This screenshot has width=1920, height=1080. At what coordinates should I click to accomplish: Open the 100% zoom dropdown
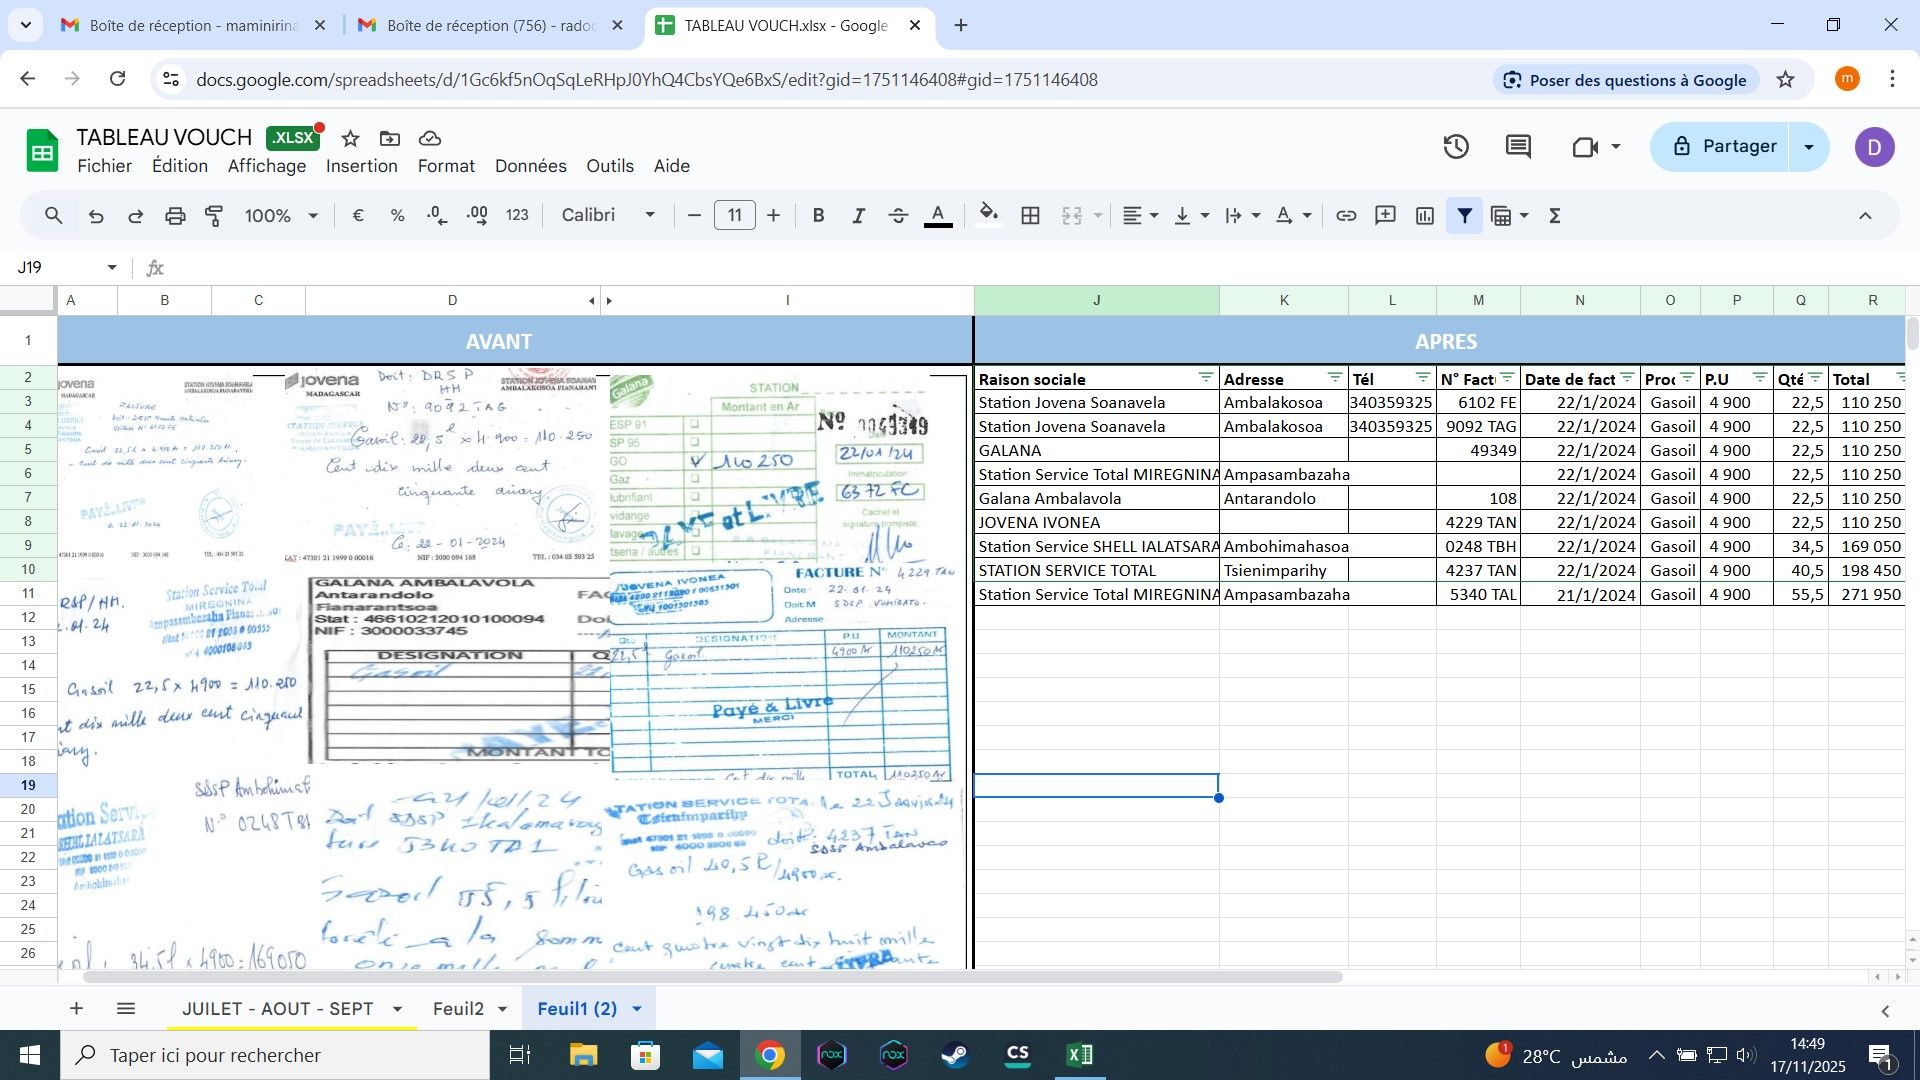(x=281, y=216)
